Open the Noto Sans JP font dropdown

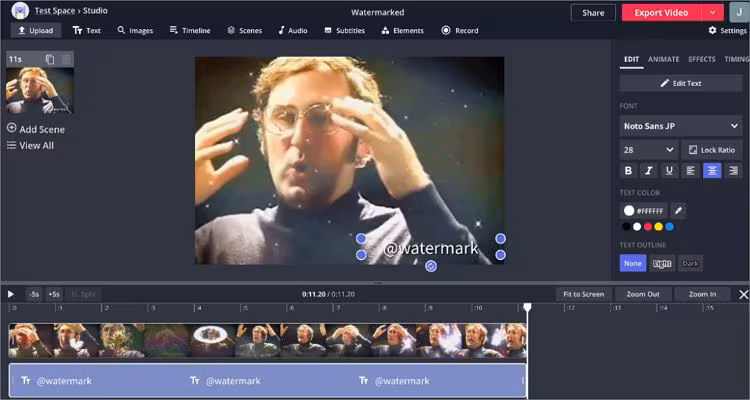(x=681, y=126)
